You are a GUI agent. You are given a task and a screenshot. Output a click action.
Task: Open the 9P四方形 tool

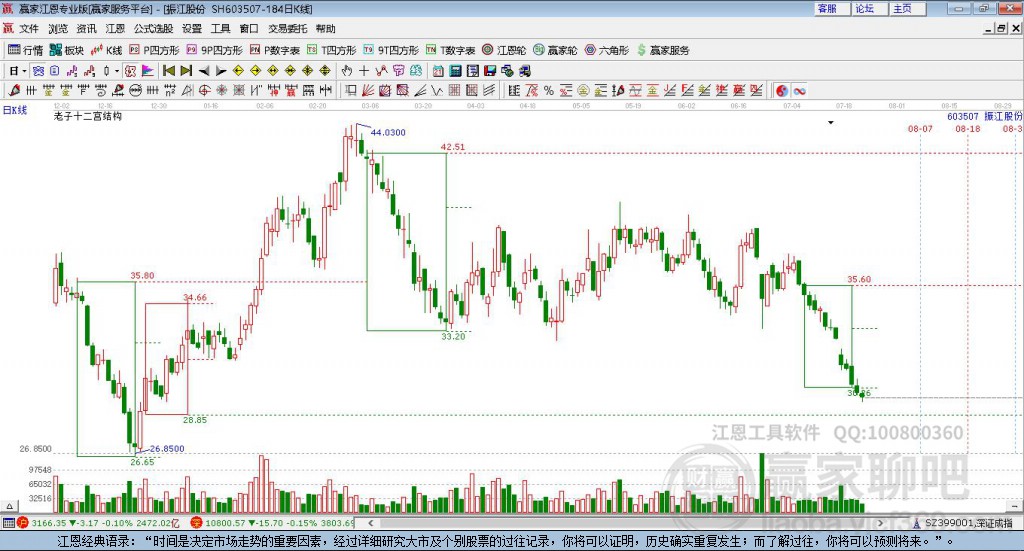214,50
